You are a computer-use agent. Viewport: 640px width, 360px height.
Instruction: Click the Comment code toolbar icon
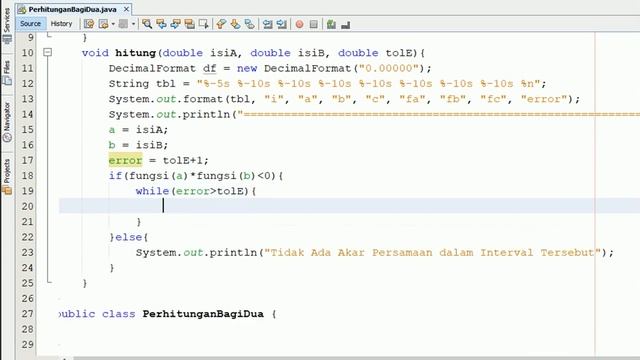[331, 24]
